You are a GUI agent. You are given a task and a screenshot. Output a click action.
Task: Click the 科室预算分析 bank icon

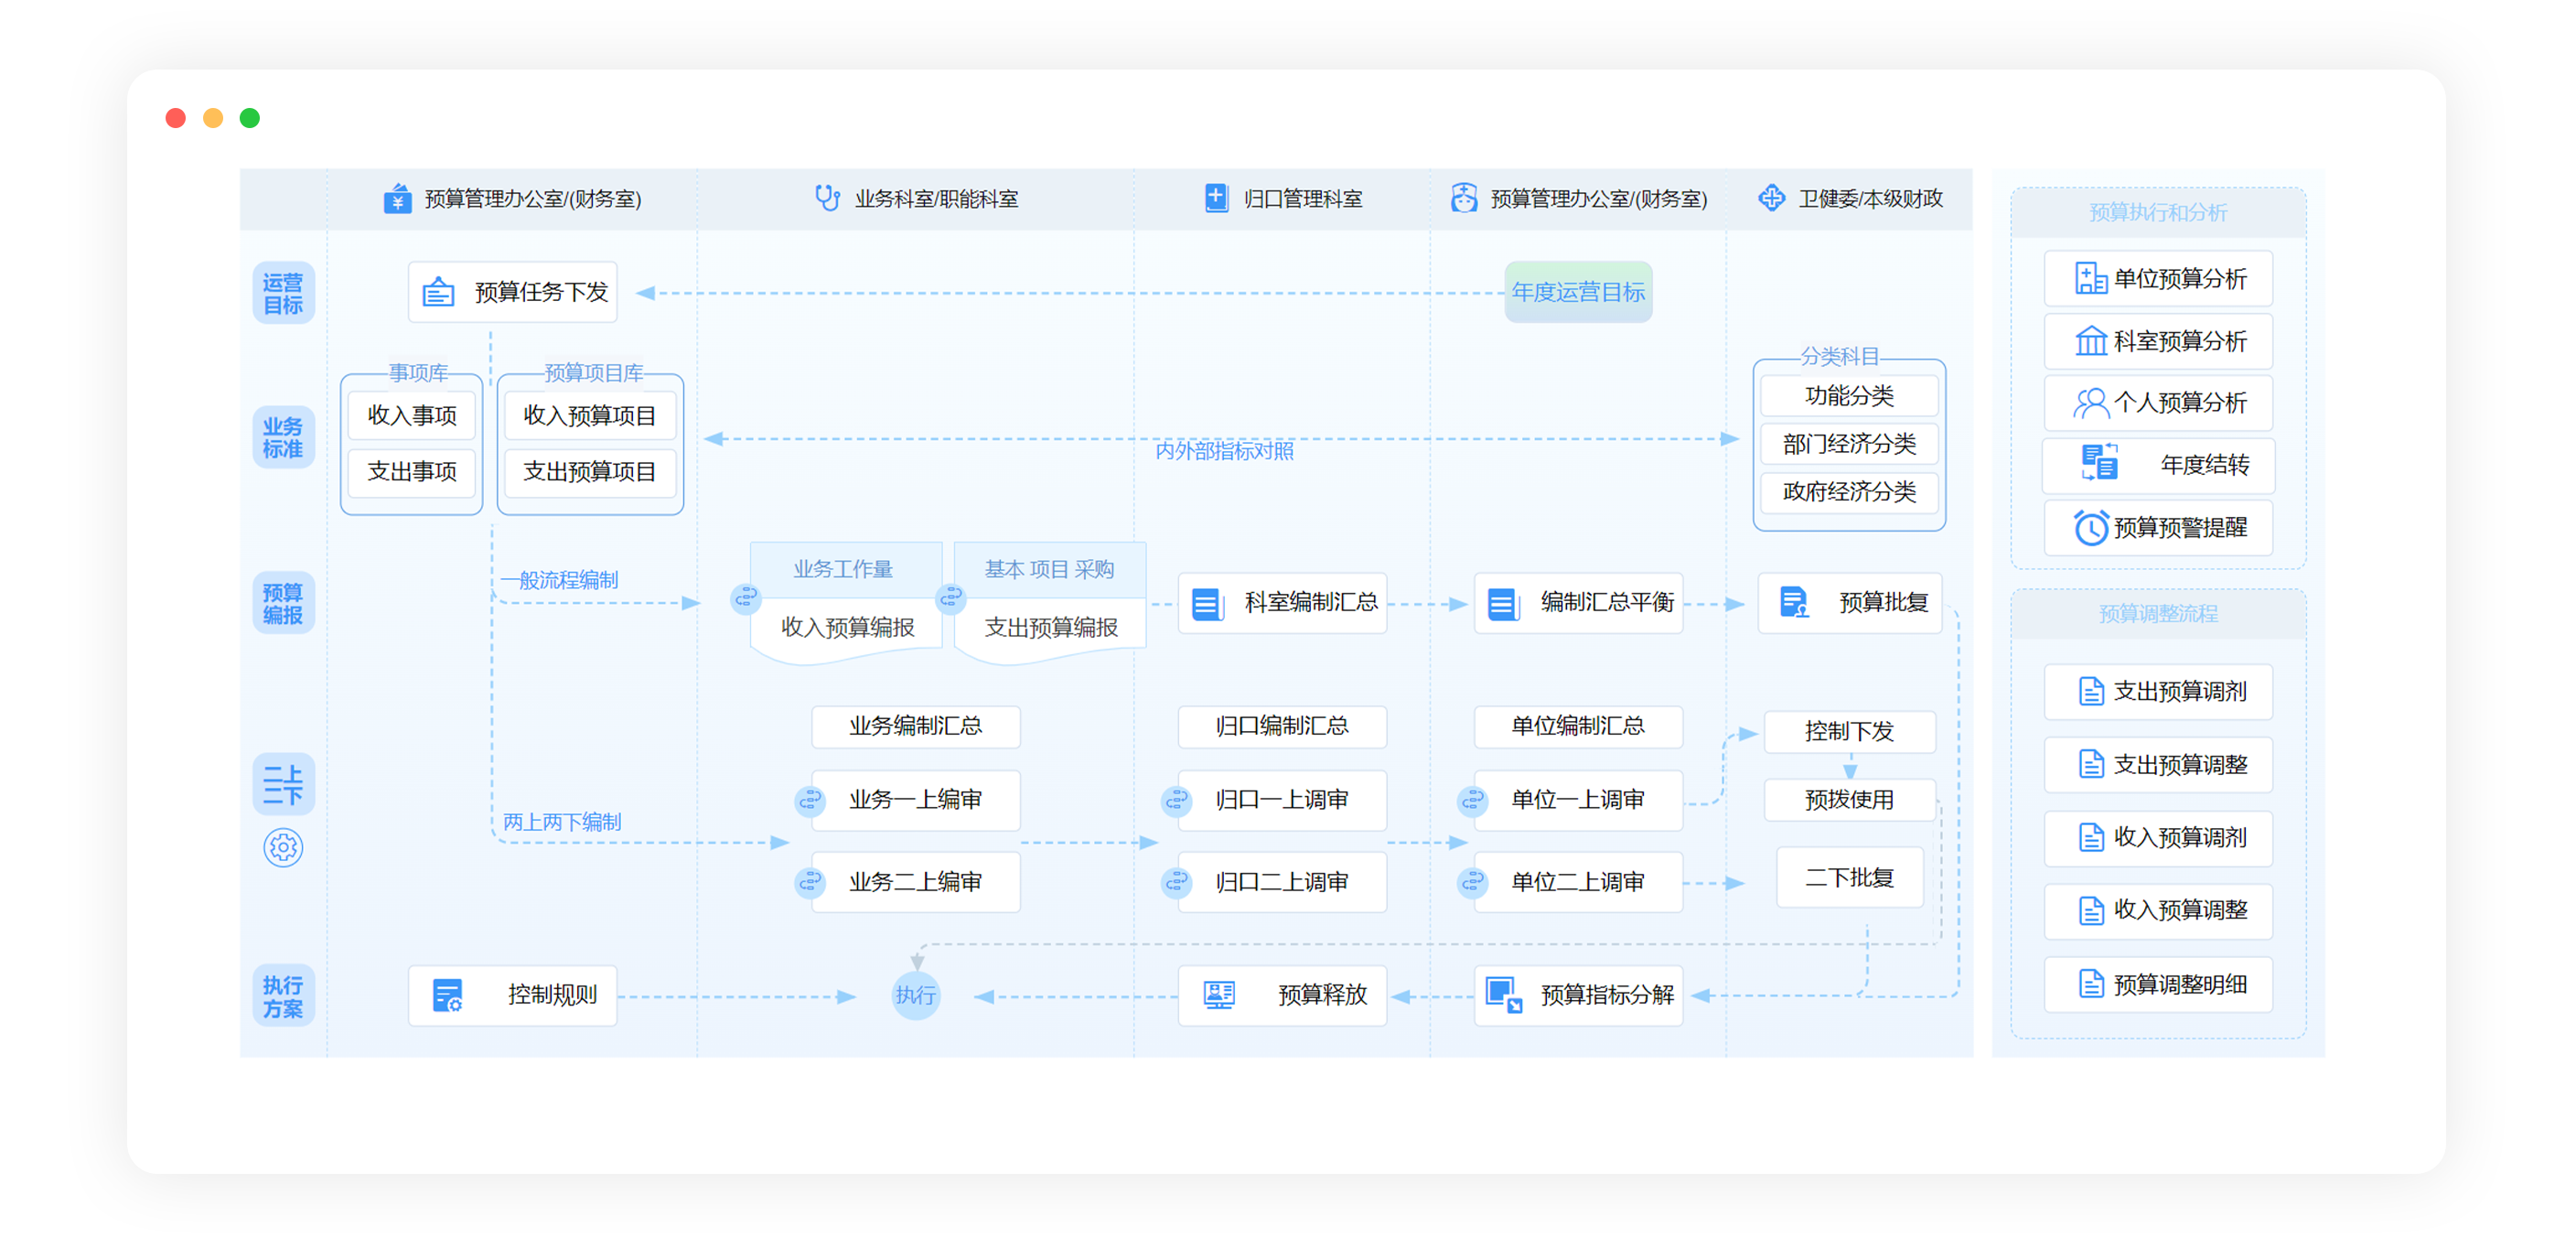click(2090, 341)
